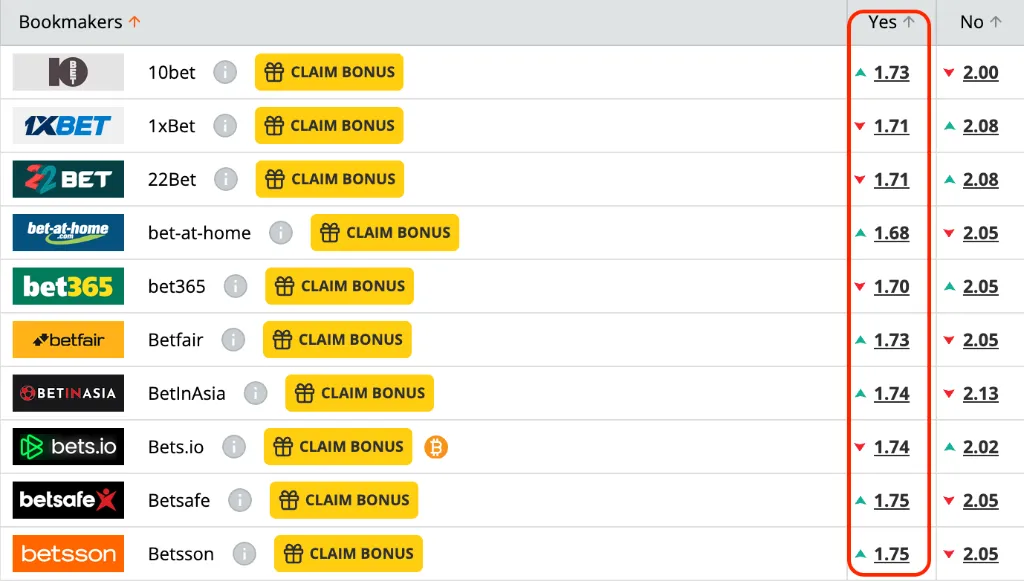Sort by Bookmakers column arrow
Screen dimensions: 1024x581
coord(135,22)
